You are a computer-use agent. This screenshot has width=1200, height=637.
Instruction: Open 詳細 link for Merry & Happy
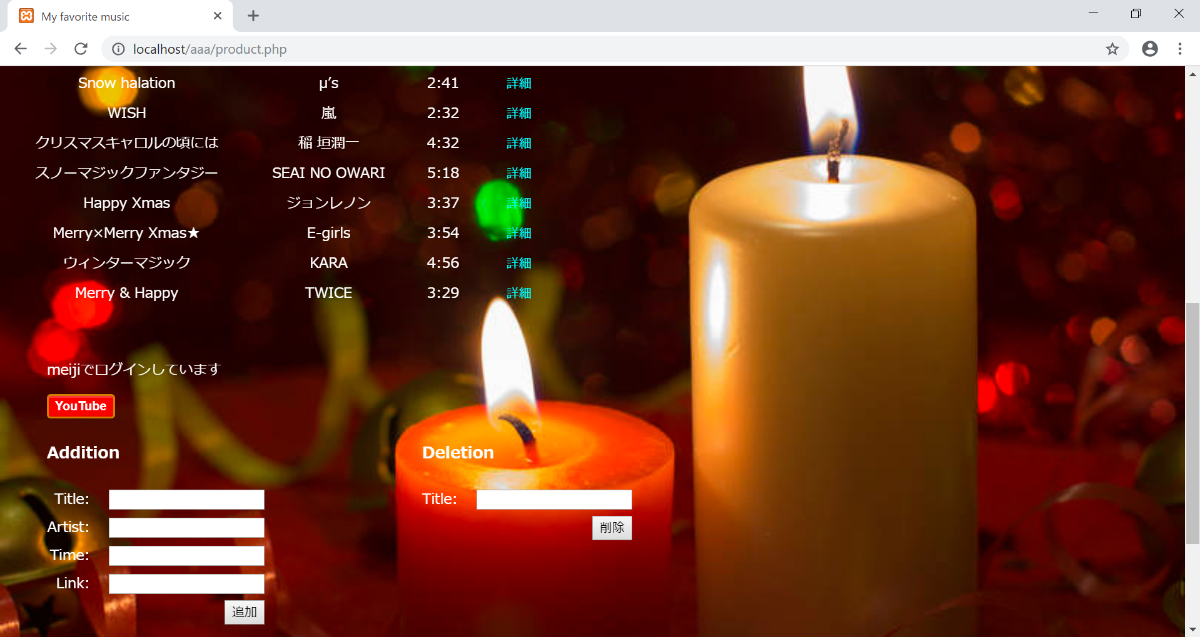tap(518, 293)
